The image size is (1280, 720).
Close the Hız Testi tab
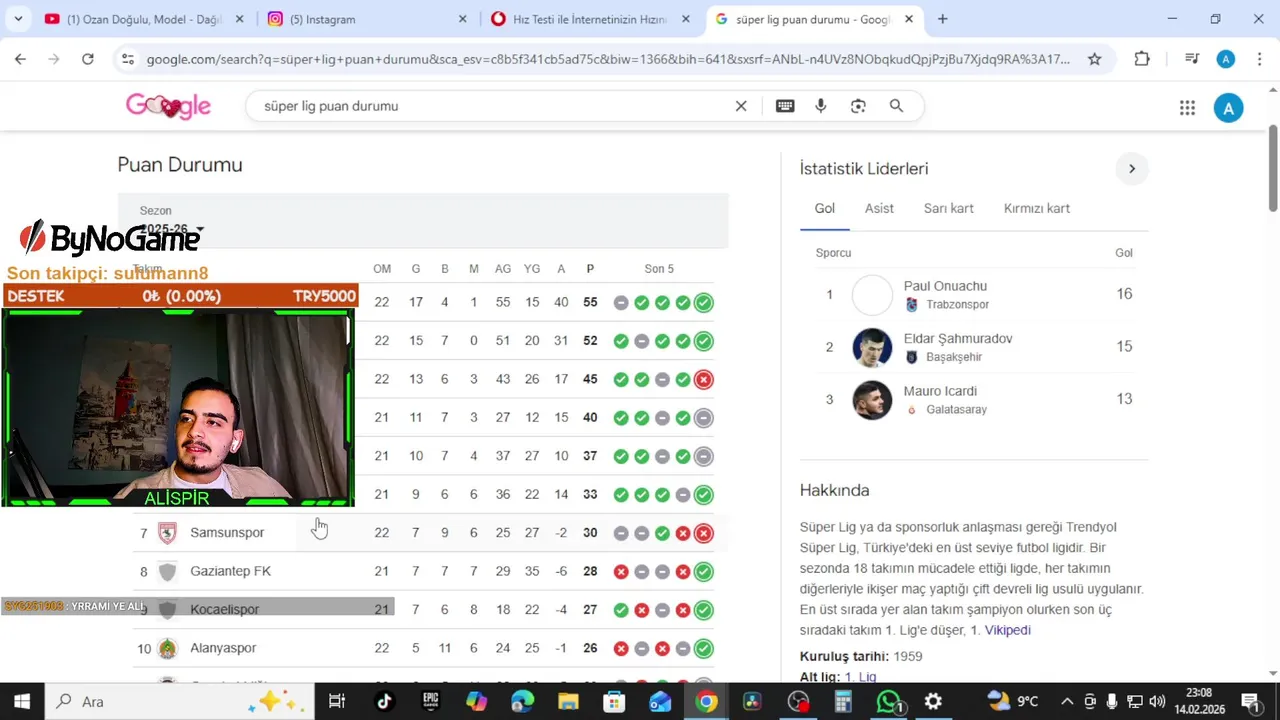pos(685,19)
